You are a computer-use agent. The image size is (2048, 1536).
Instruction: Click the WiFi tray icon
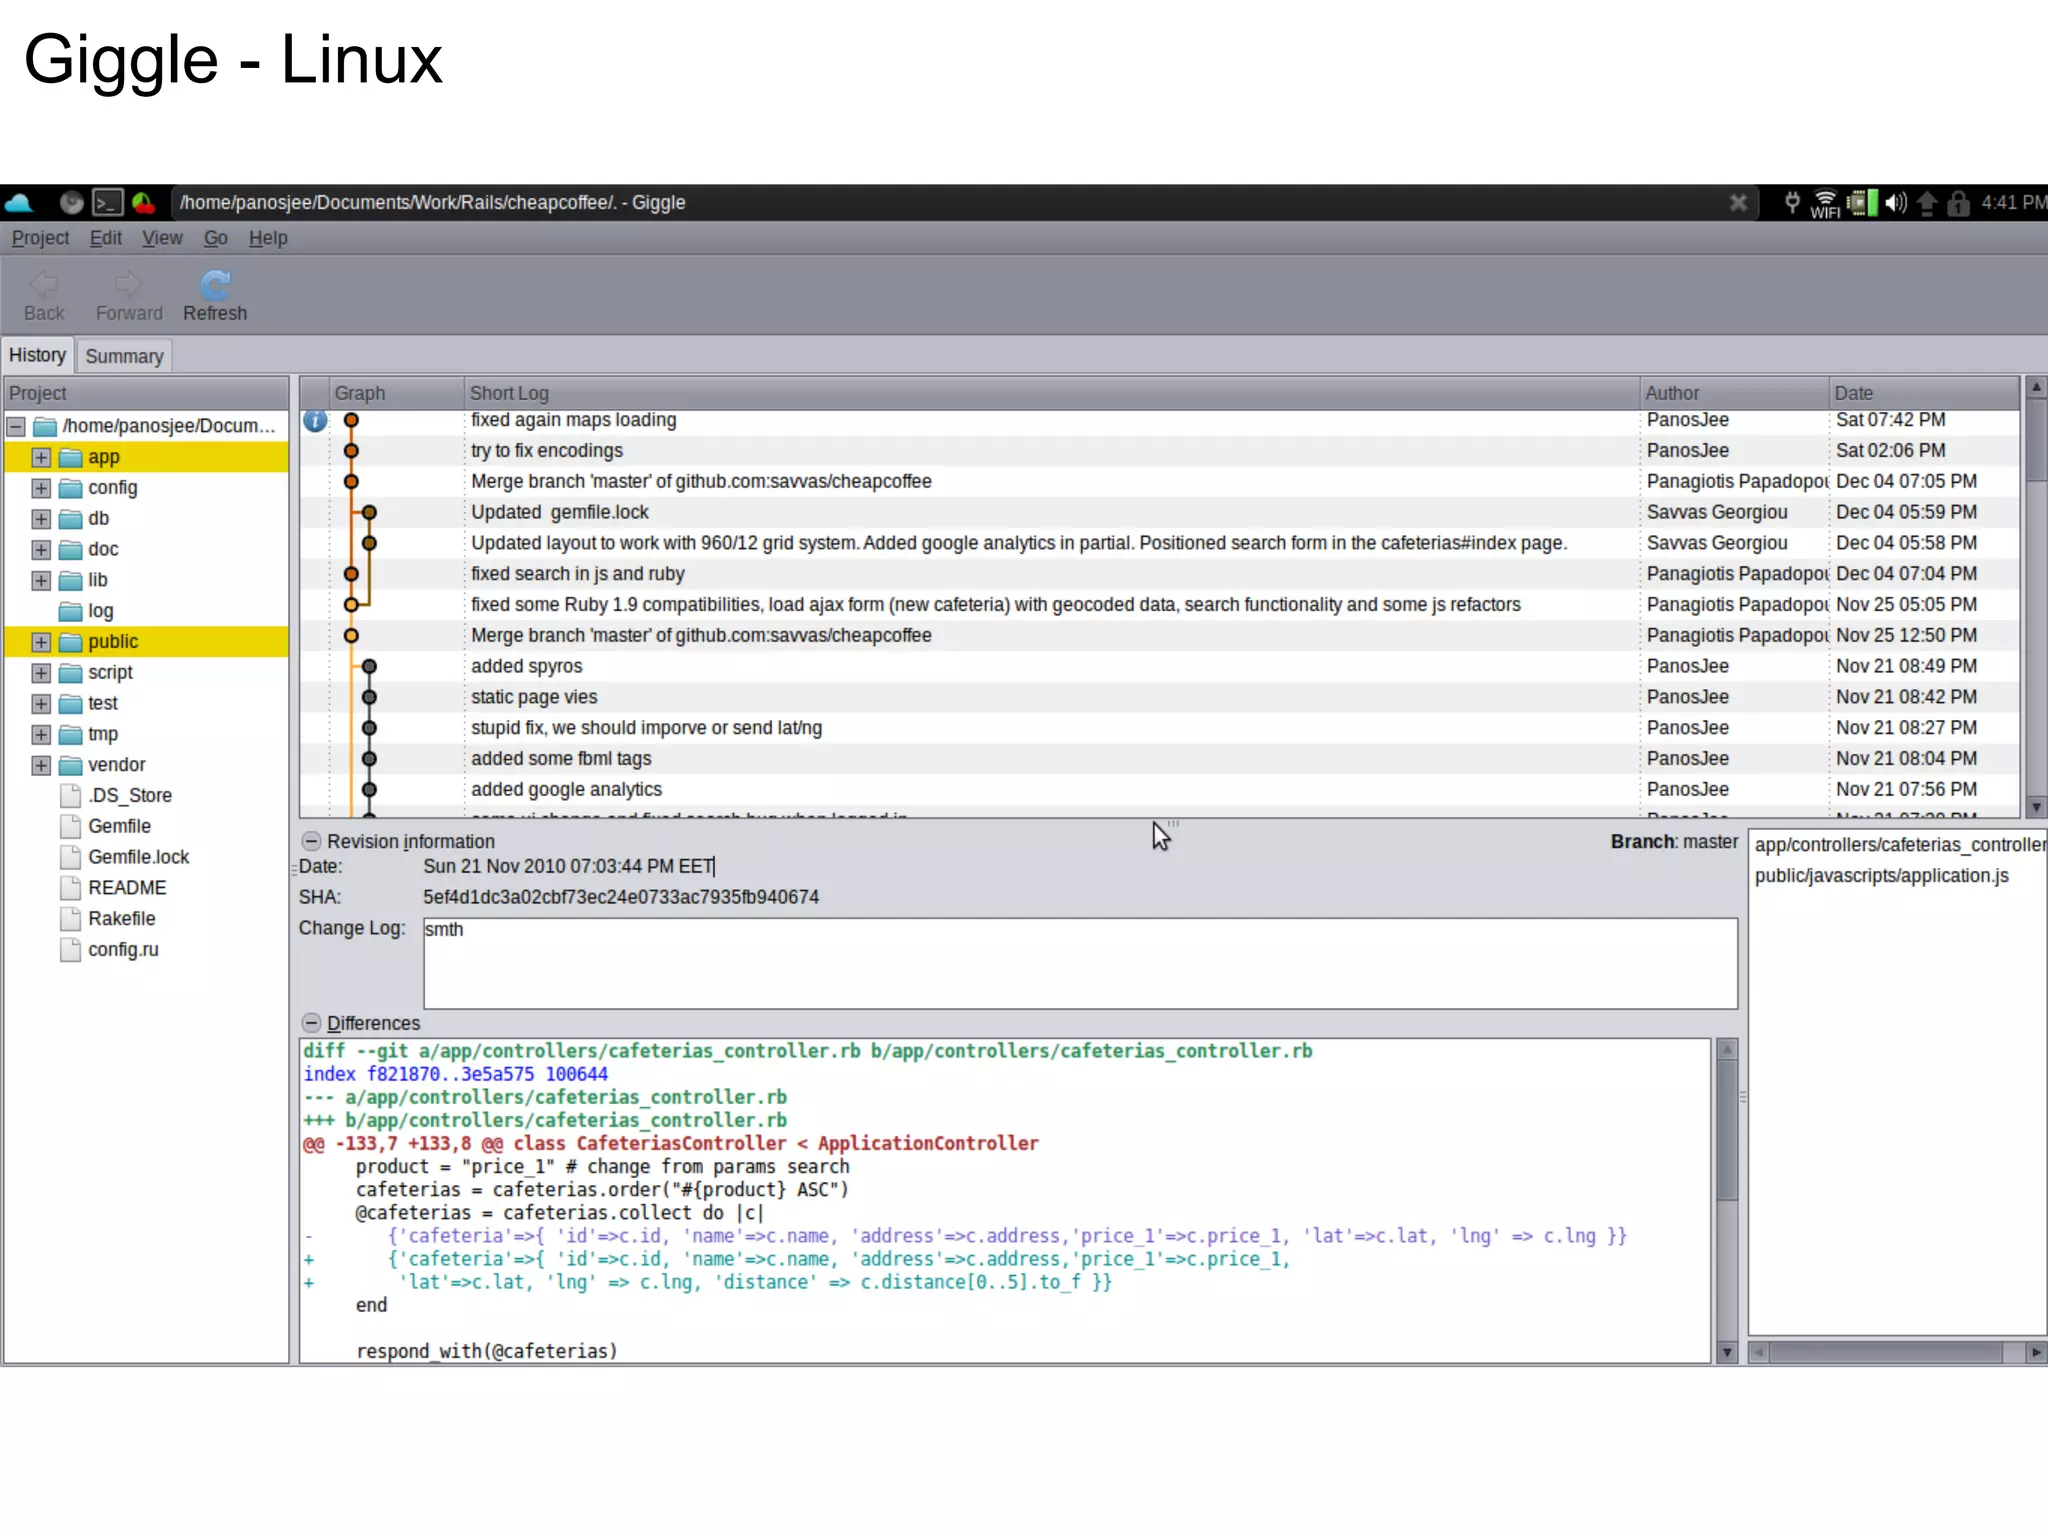click(x=1825, y=203)
